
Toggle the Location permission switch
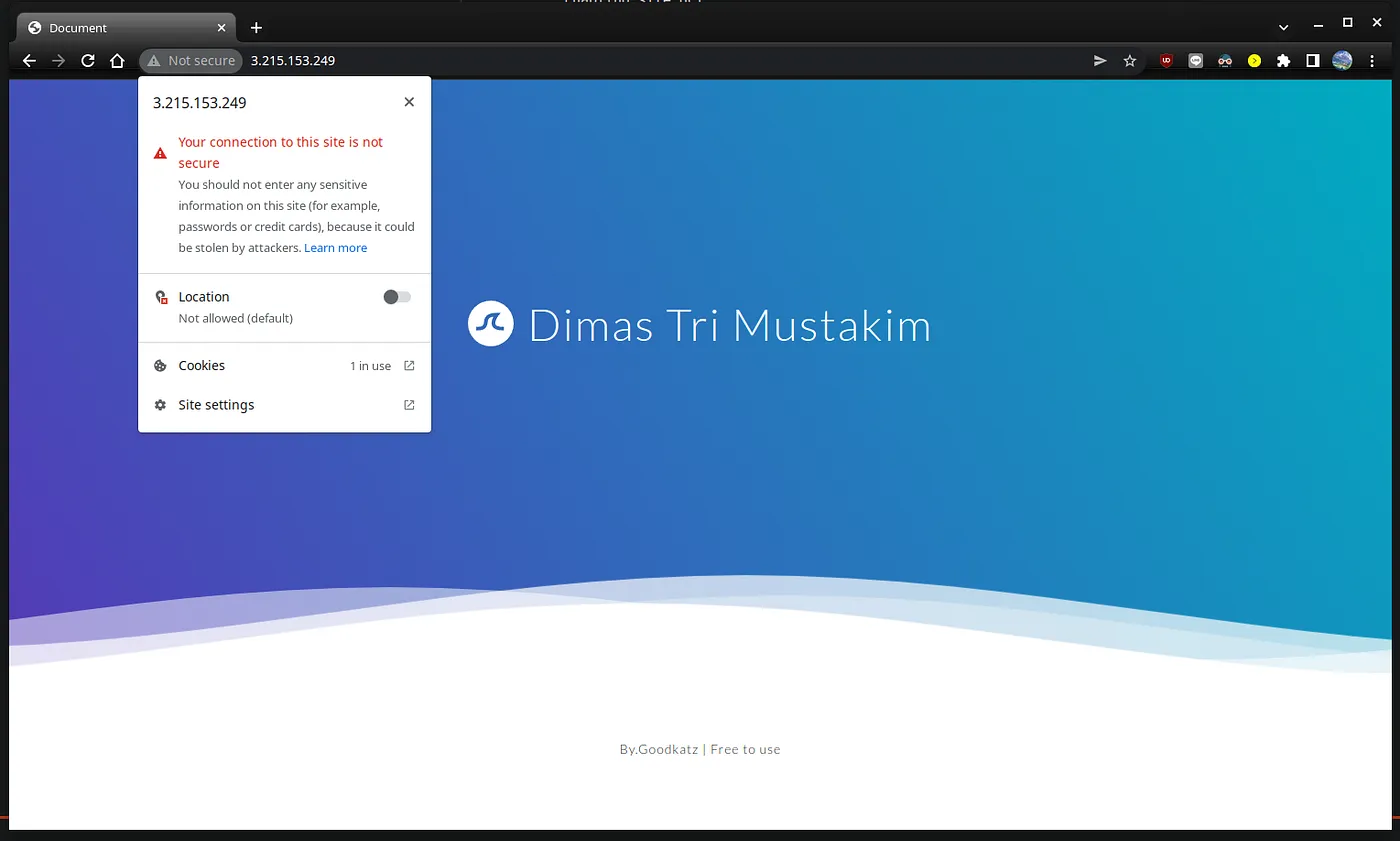(x=396, y=296)
